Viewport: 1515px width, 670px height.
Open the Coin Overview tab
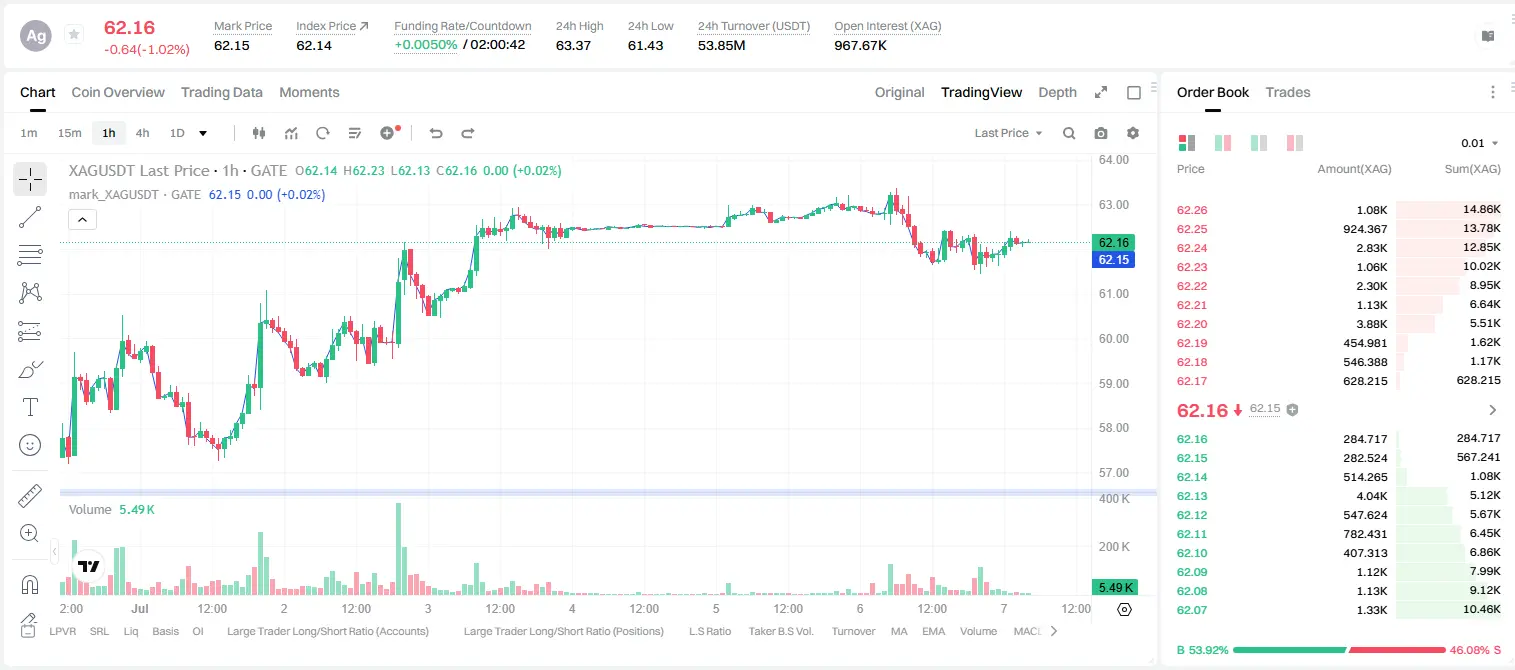click(x=118, y=92)
